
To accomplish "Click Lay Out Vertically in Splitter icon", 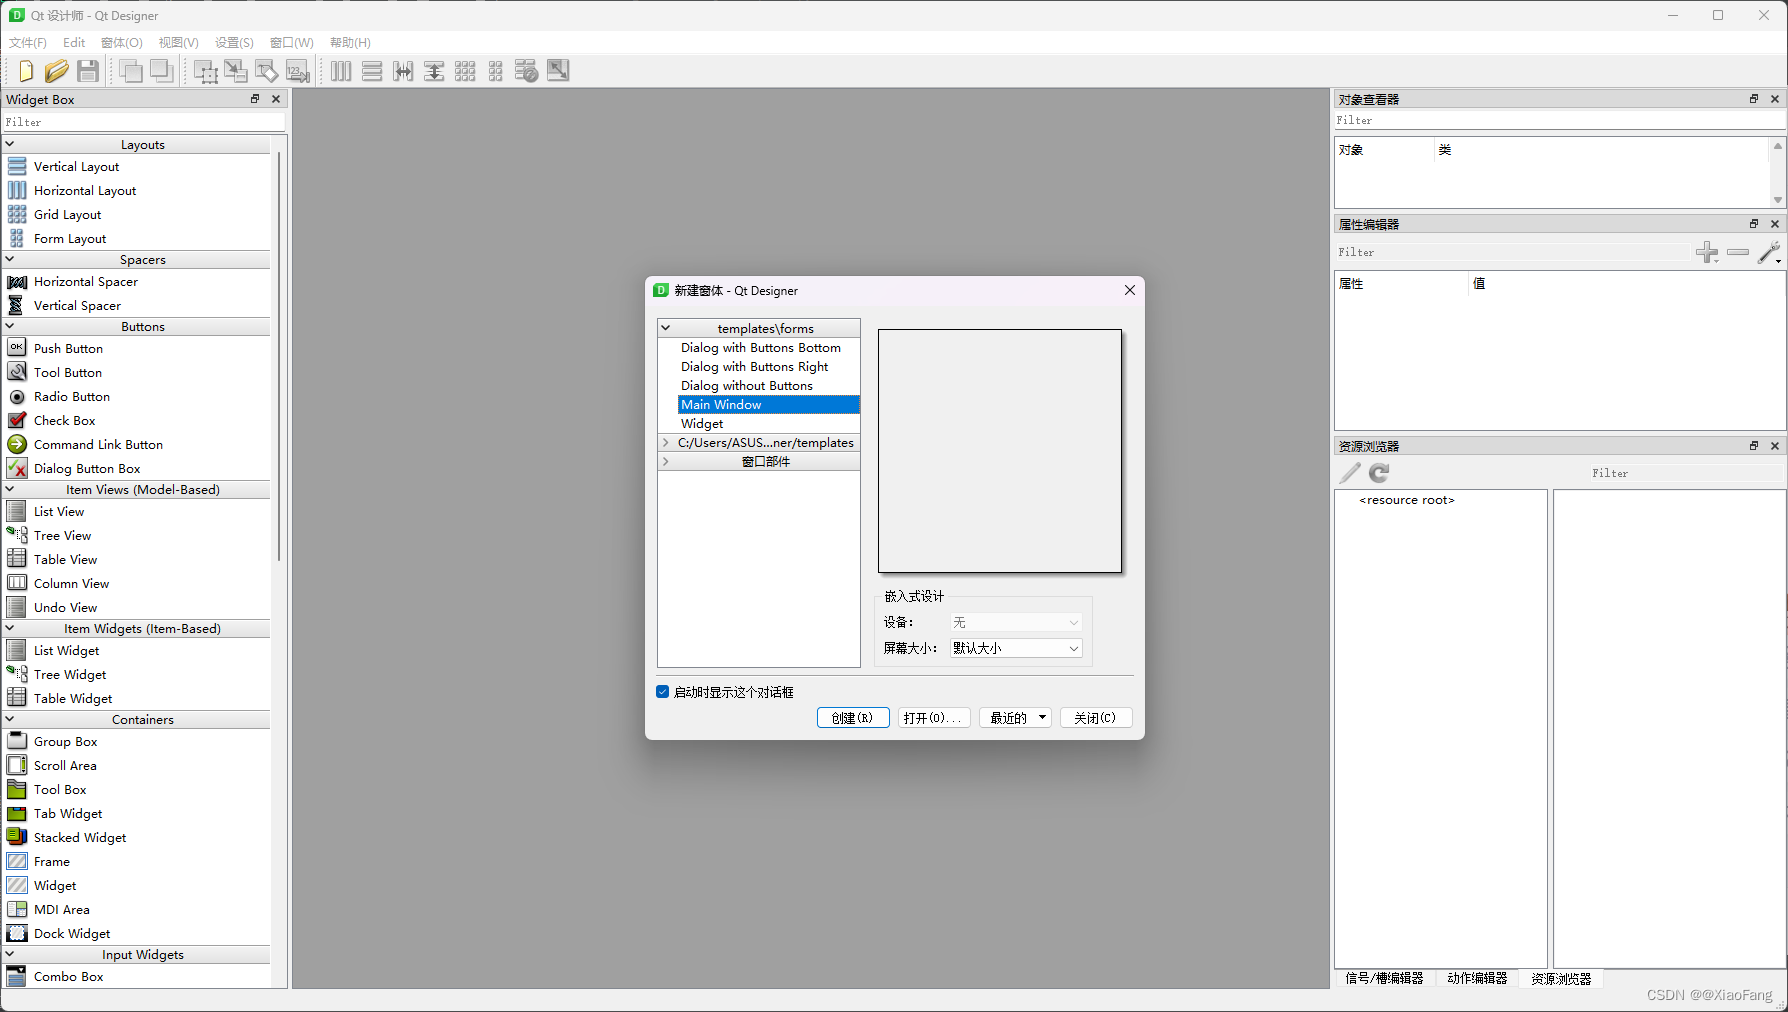I will click(x=434, y=71).
